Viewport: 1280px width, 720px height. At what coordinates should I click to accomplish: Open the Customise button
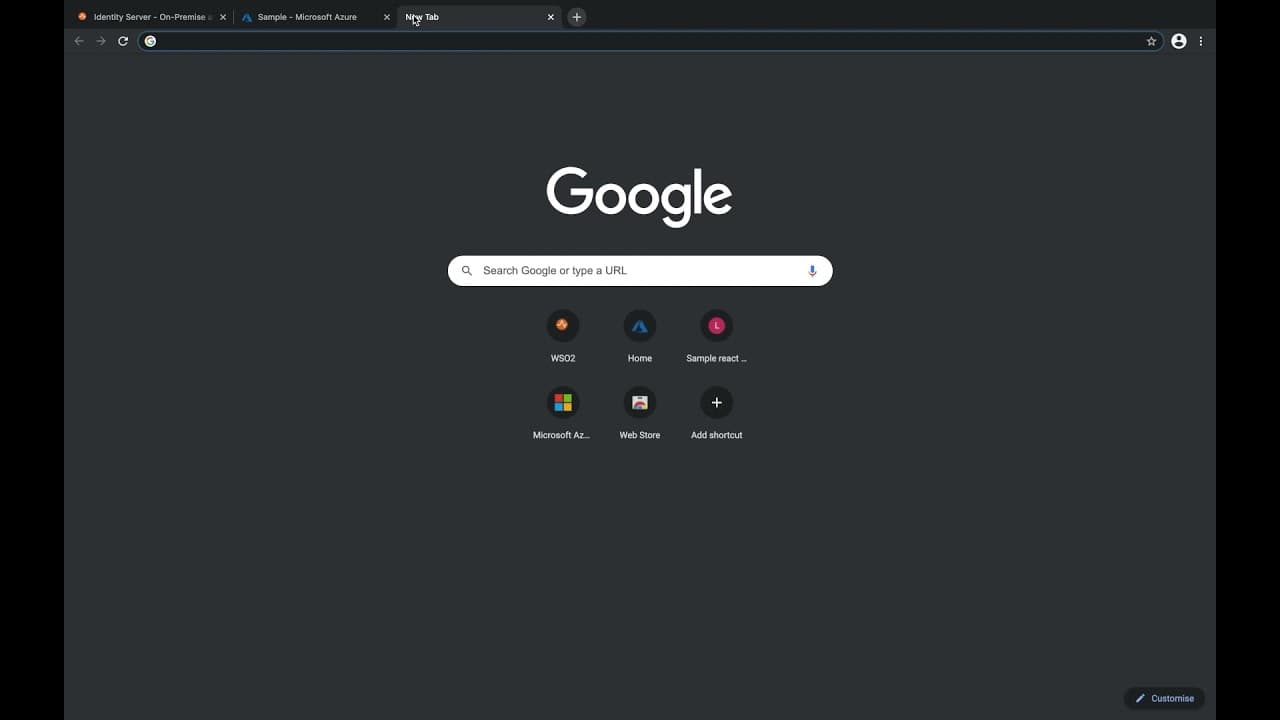click(1163, 698)
